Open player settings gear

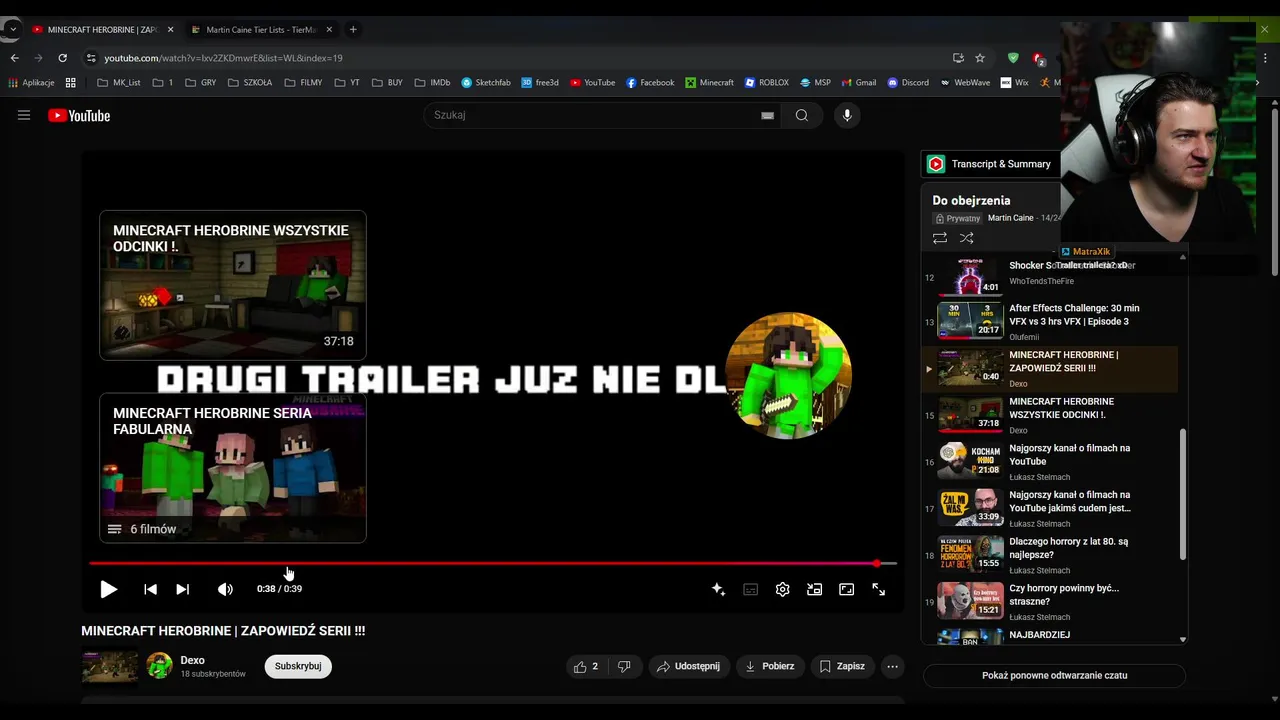coord(782,589)
